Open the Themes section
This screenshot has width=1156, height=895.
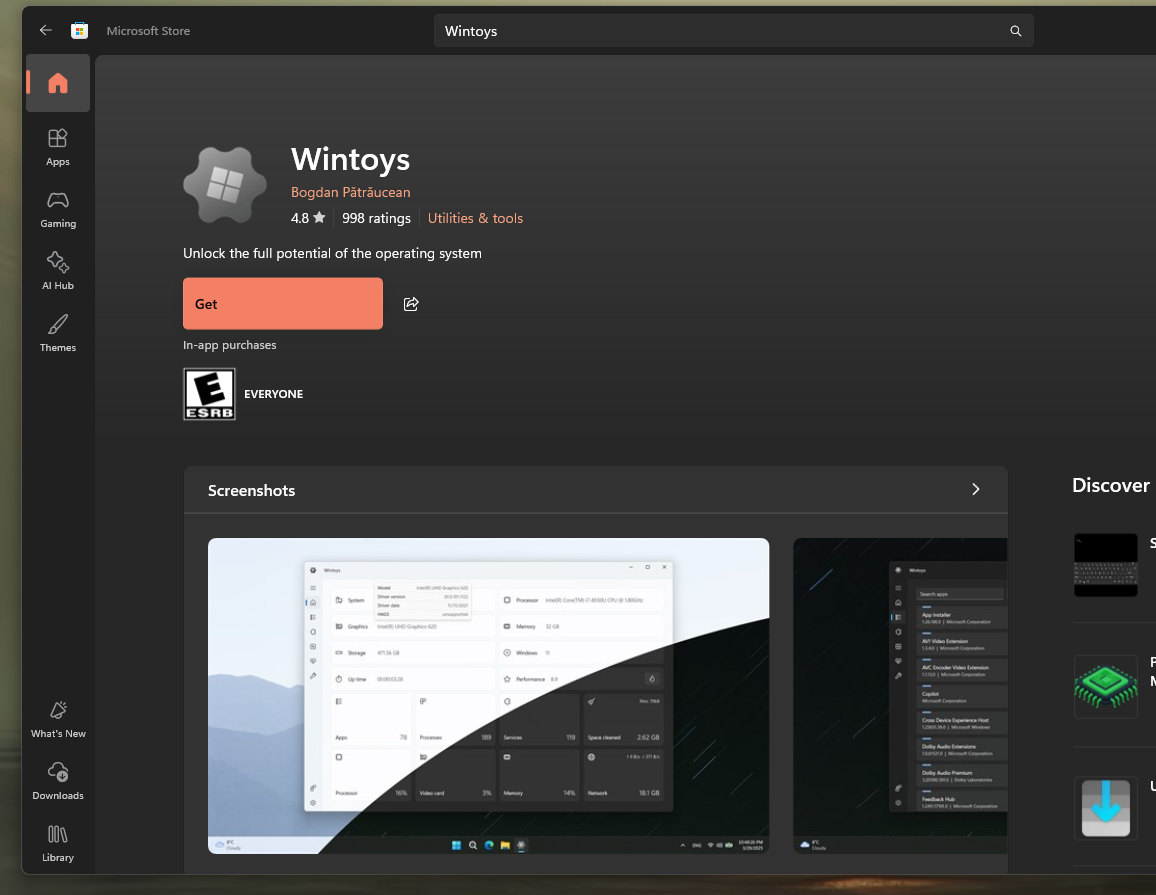point(58,332)
